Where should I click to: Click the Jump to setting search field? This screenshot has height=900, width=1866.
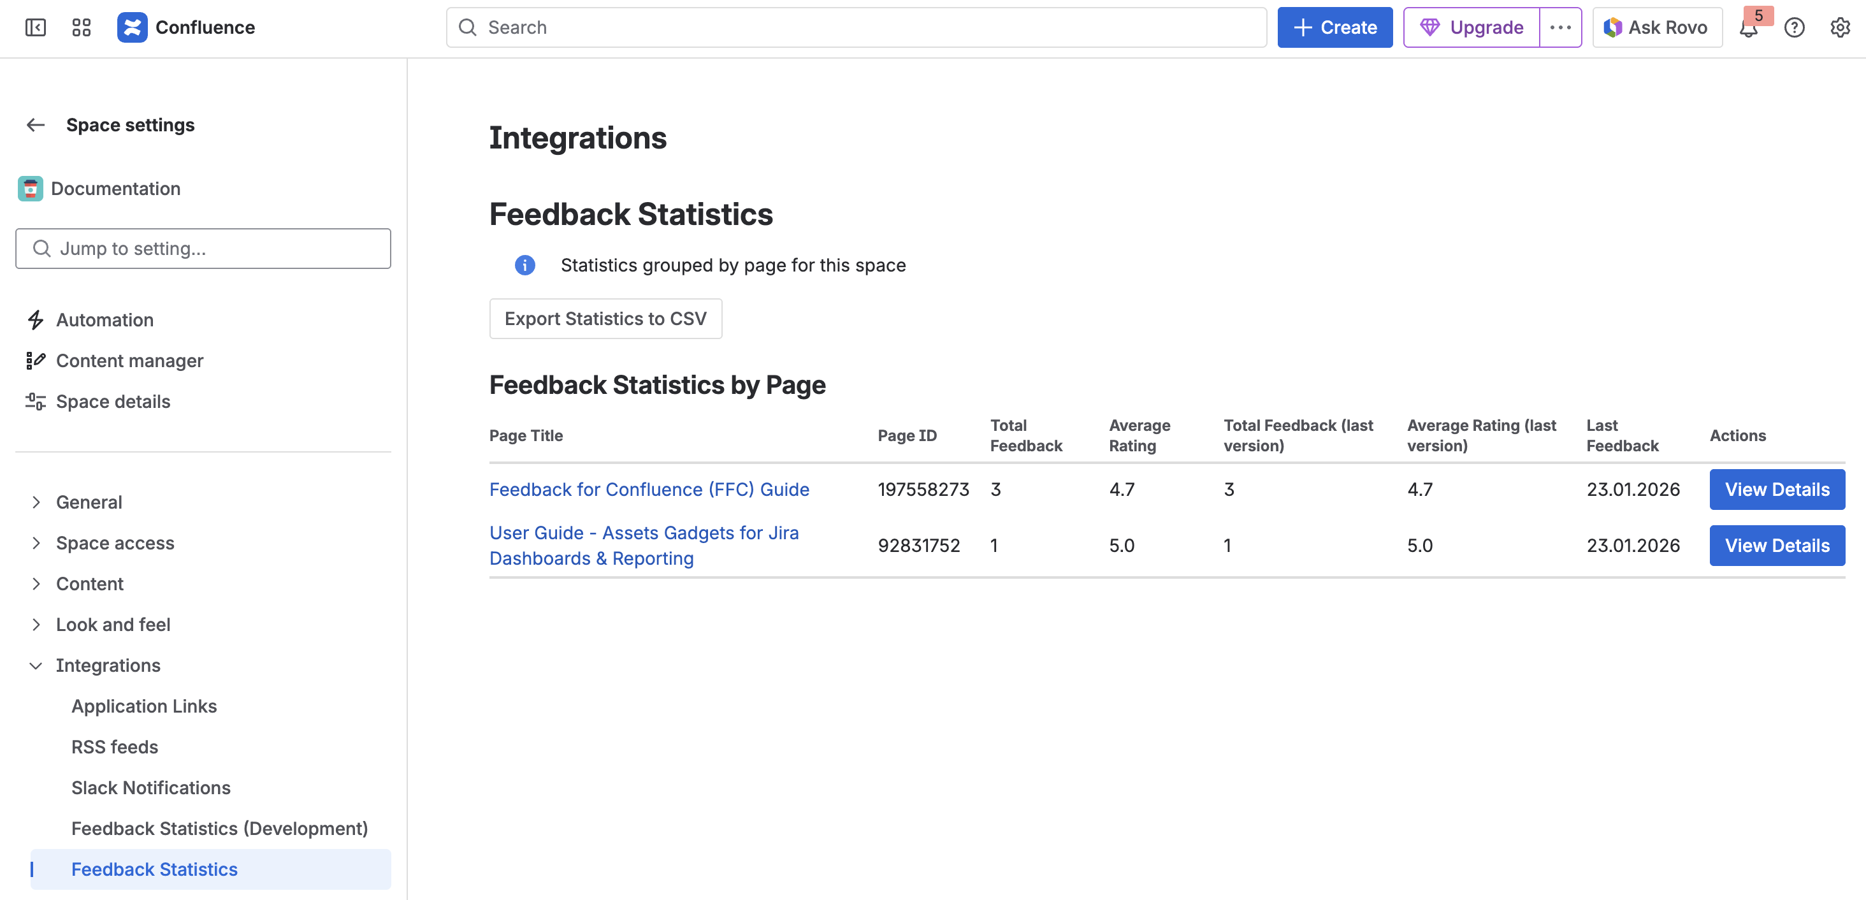(203, 248)
